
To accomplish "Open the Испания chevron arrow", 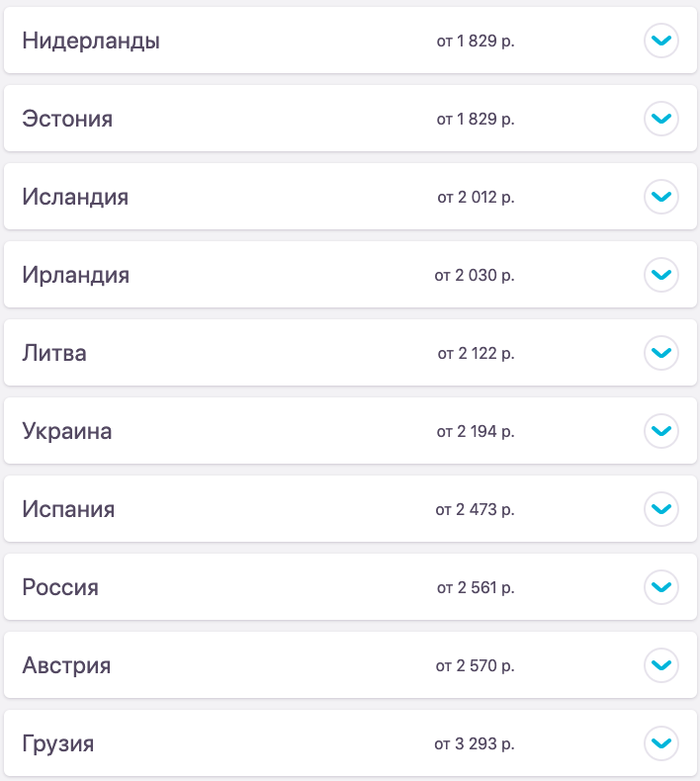I will 661,509.
